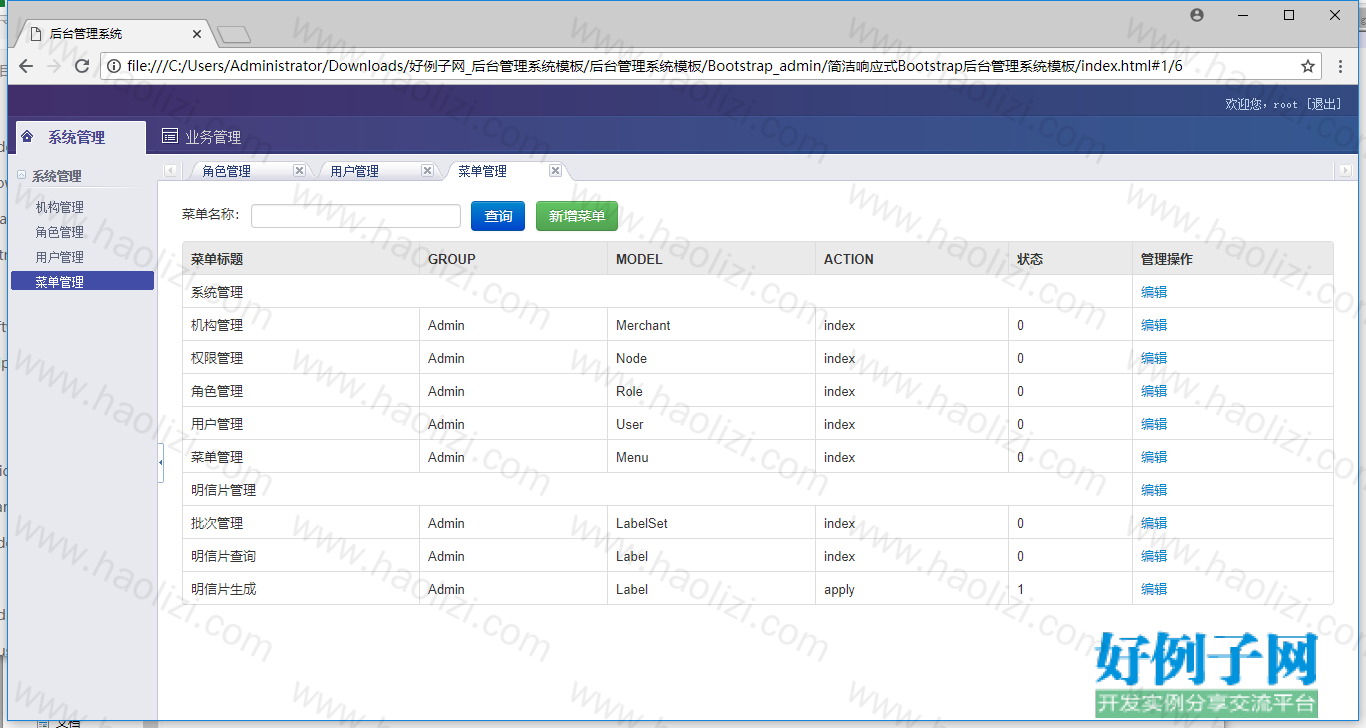This screenshot has width=1366, height=728.
Task: Collapse the 系统管理 sidebar group
Action: [22, 175]
